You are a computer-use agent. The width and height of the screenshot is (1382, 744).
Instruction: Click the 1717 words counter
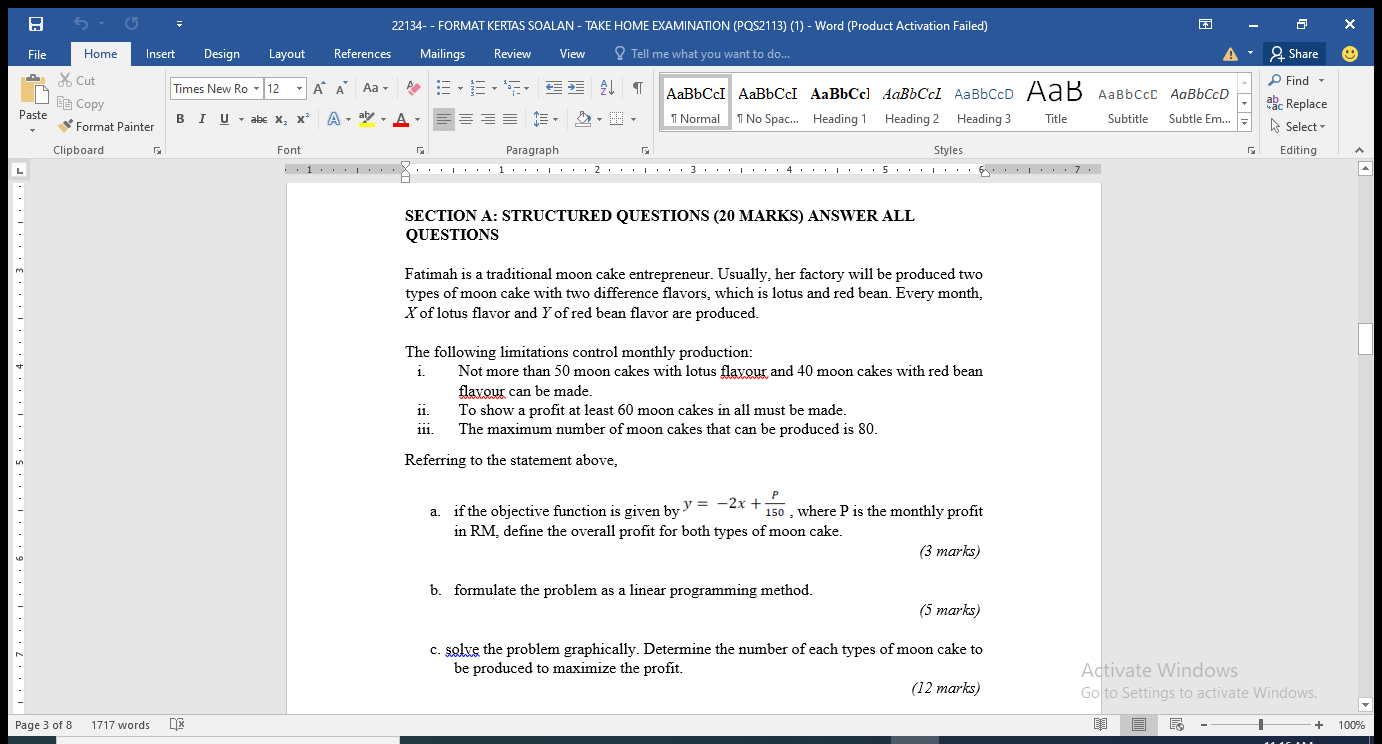tap(120, 724)
